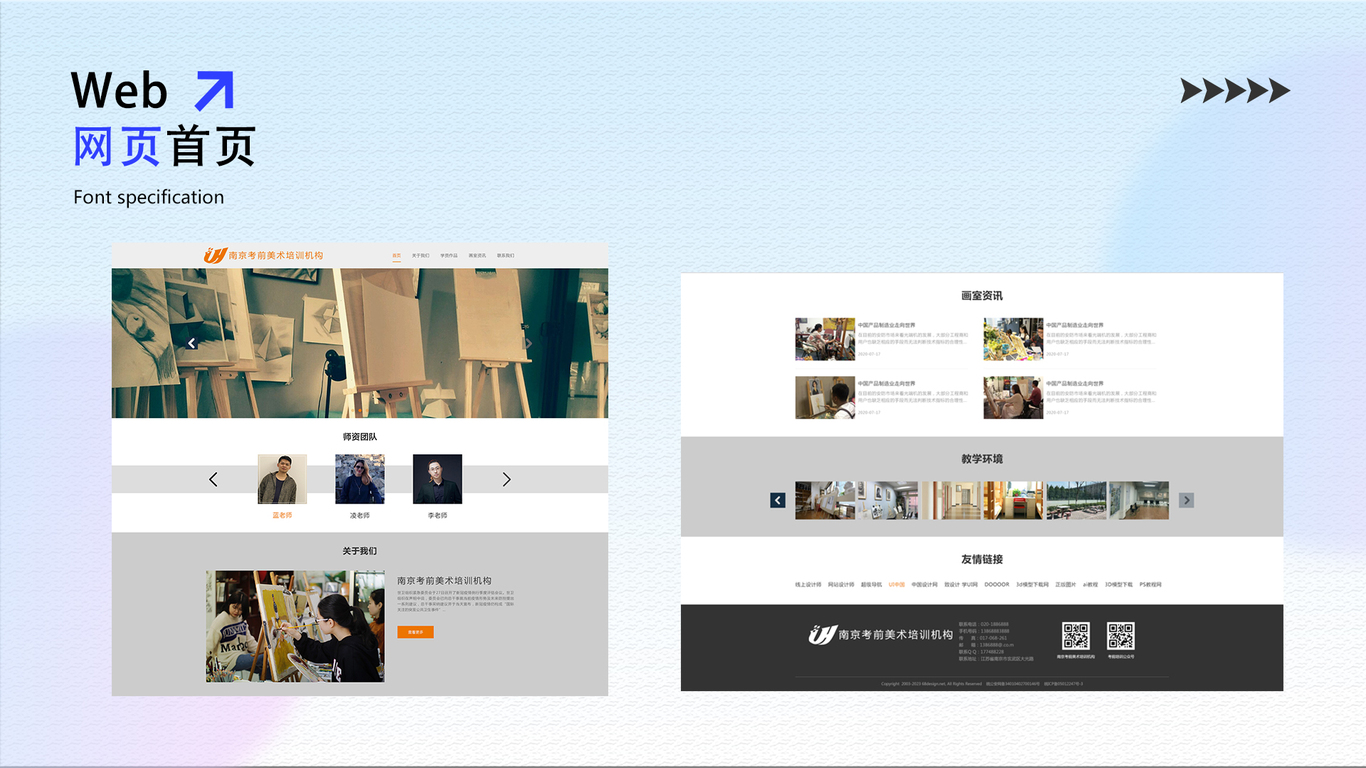Open the PS教程网 friendly link

pos(1151,584)
